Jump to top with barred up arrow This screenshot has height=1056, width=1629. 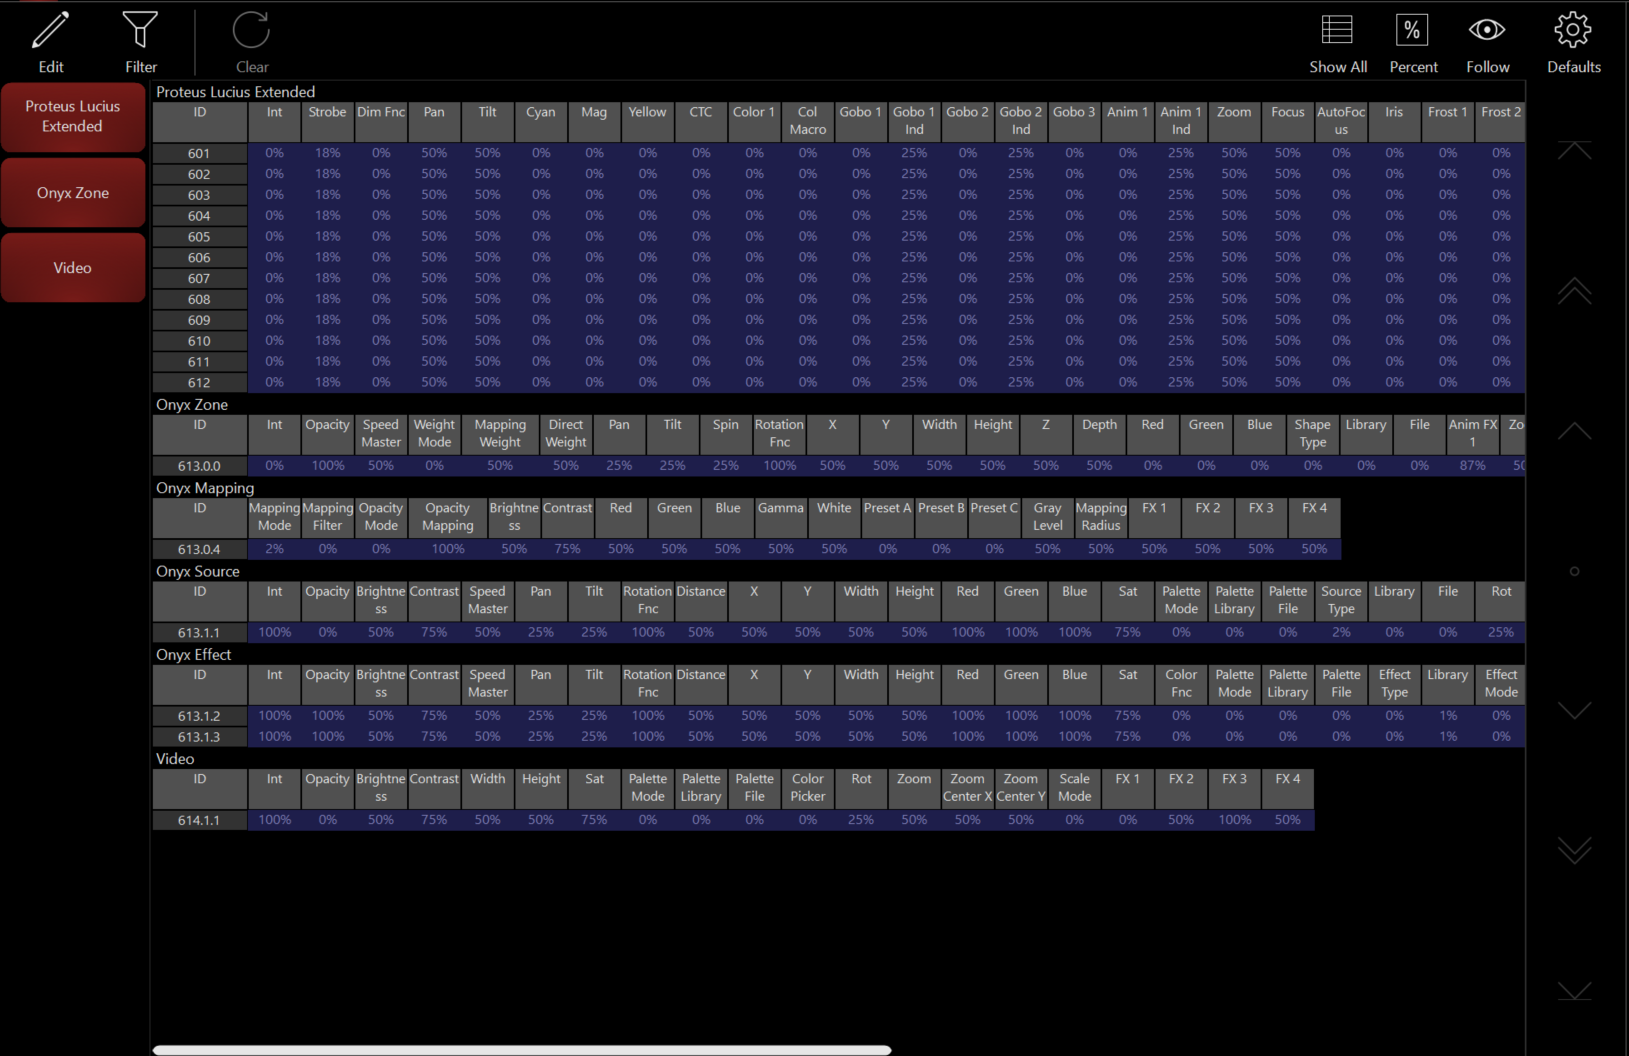click(x=1574, y=150)
